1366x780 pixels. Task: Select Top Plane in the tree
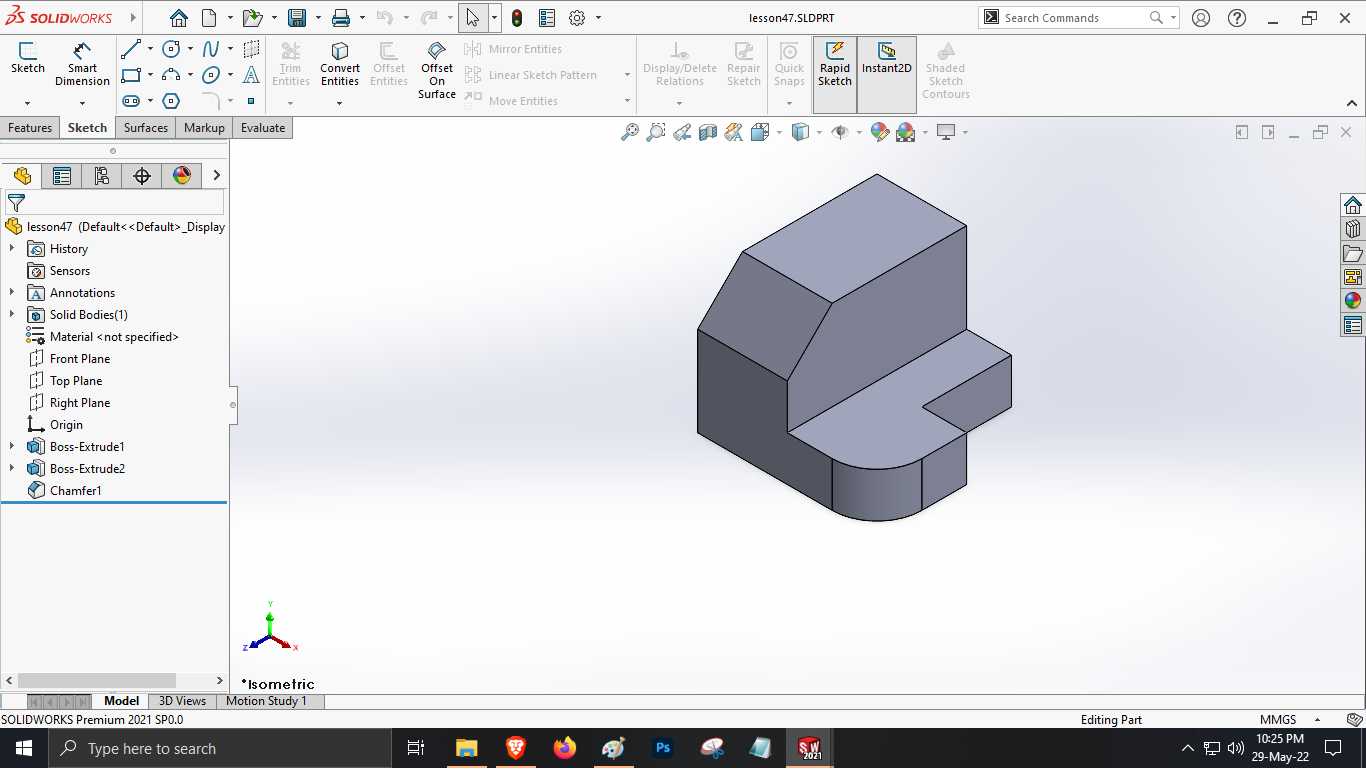click(76, 381)
